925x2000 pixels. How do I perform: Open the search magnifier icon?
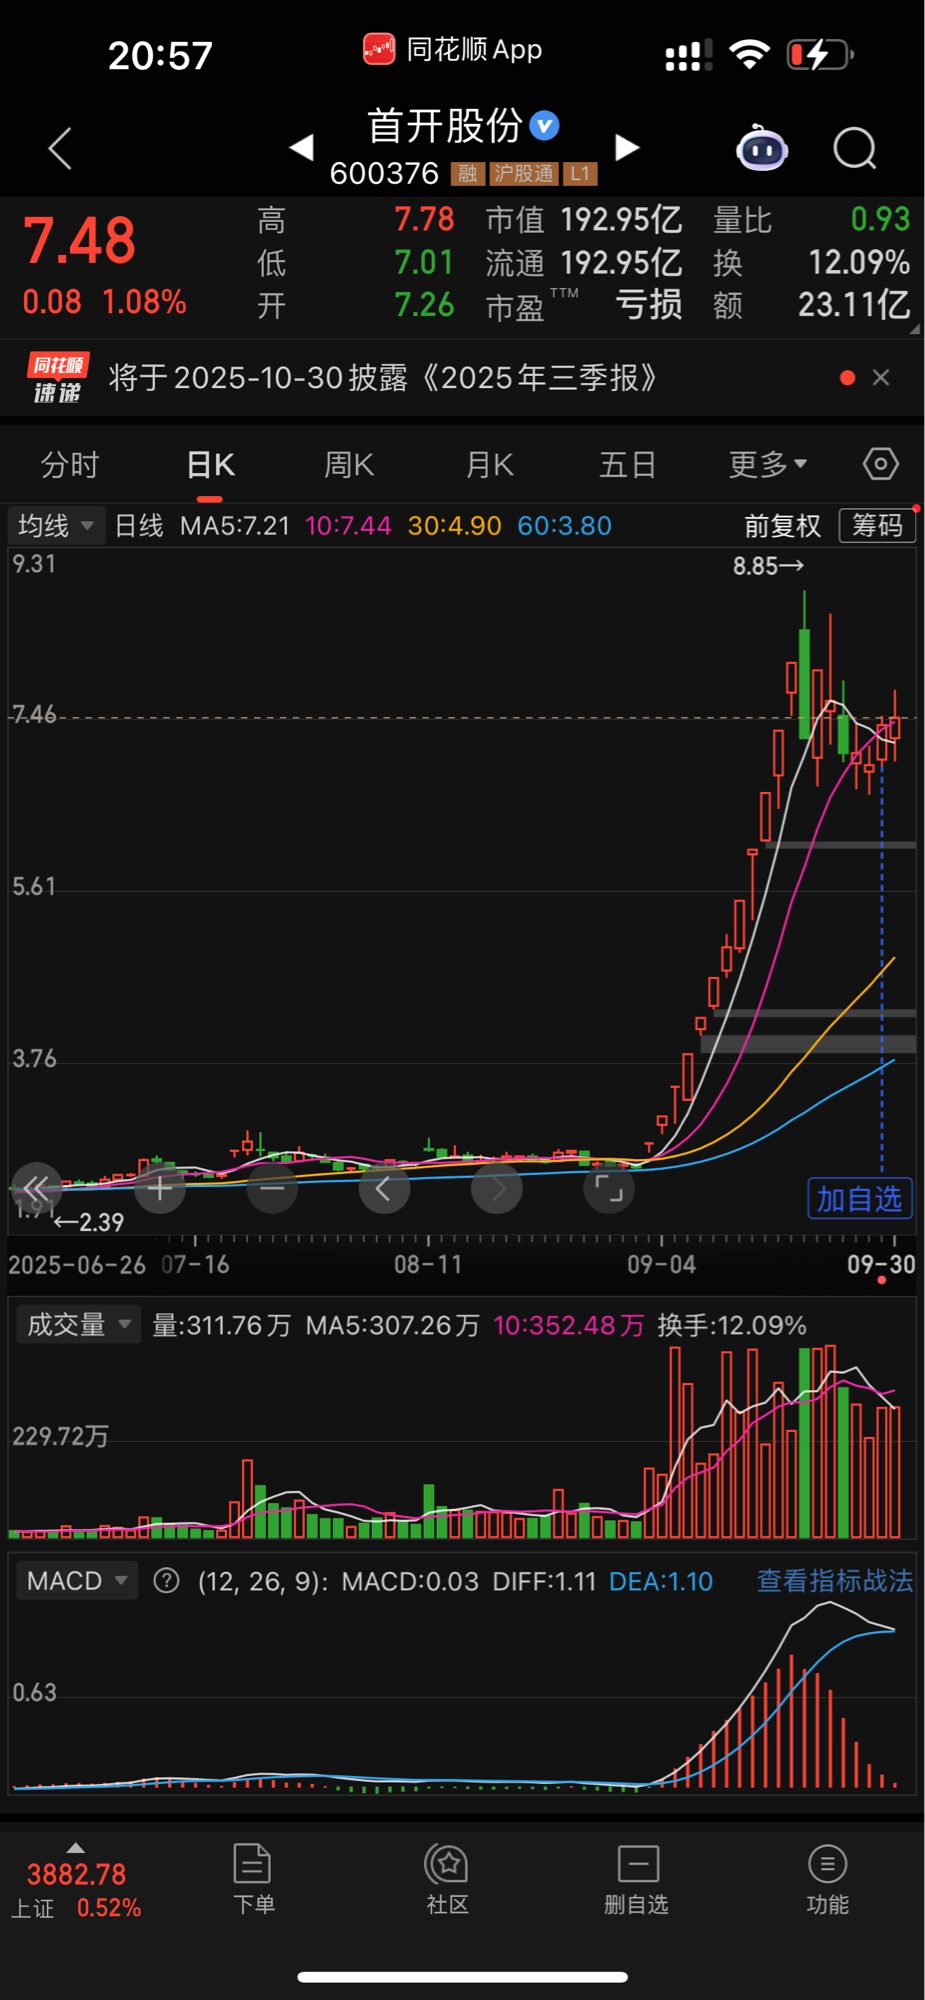[x=854, y=149]
